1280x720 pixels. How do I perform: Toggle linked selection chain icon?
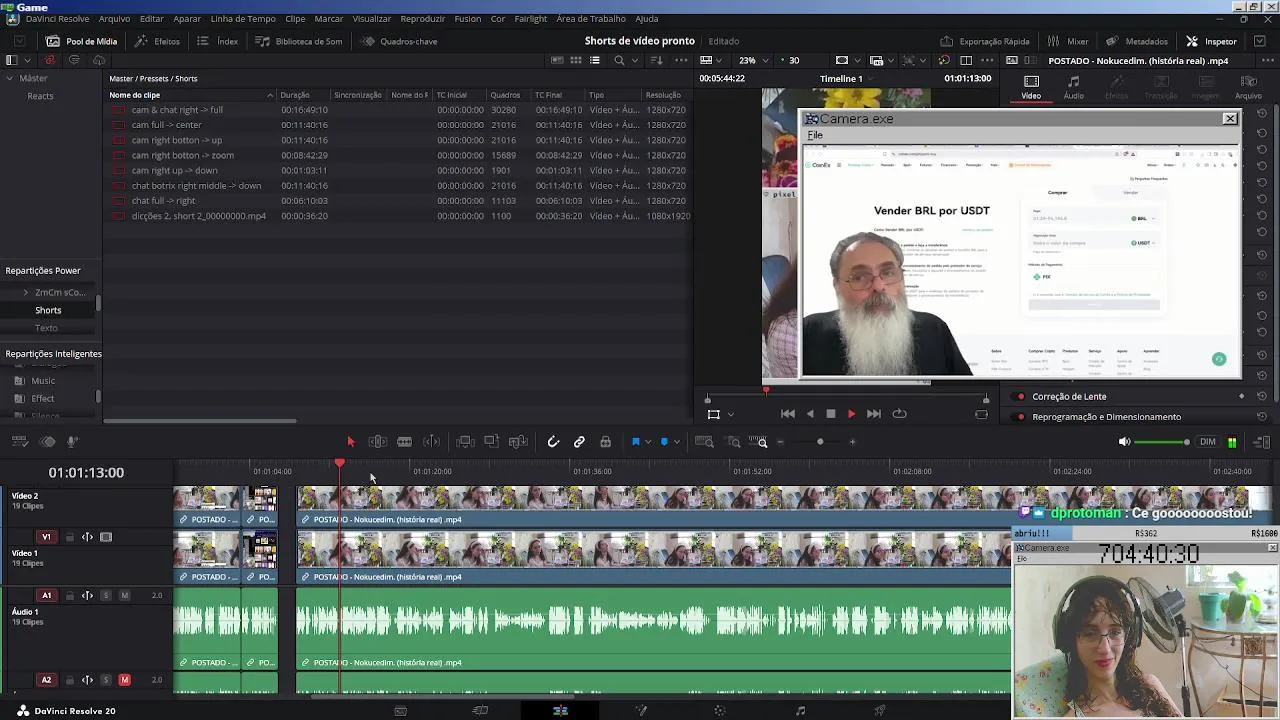click(579, 442)
